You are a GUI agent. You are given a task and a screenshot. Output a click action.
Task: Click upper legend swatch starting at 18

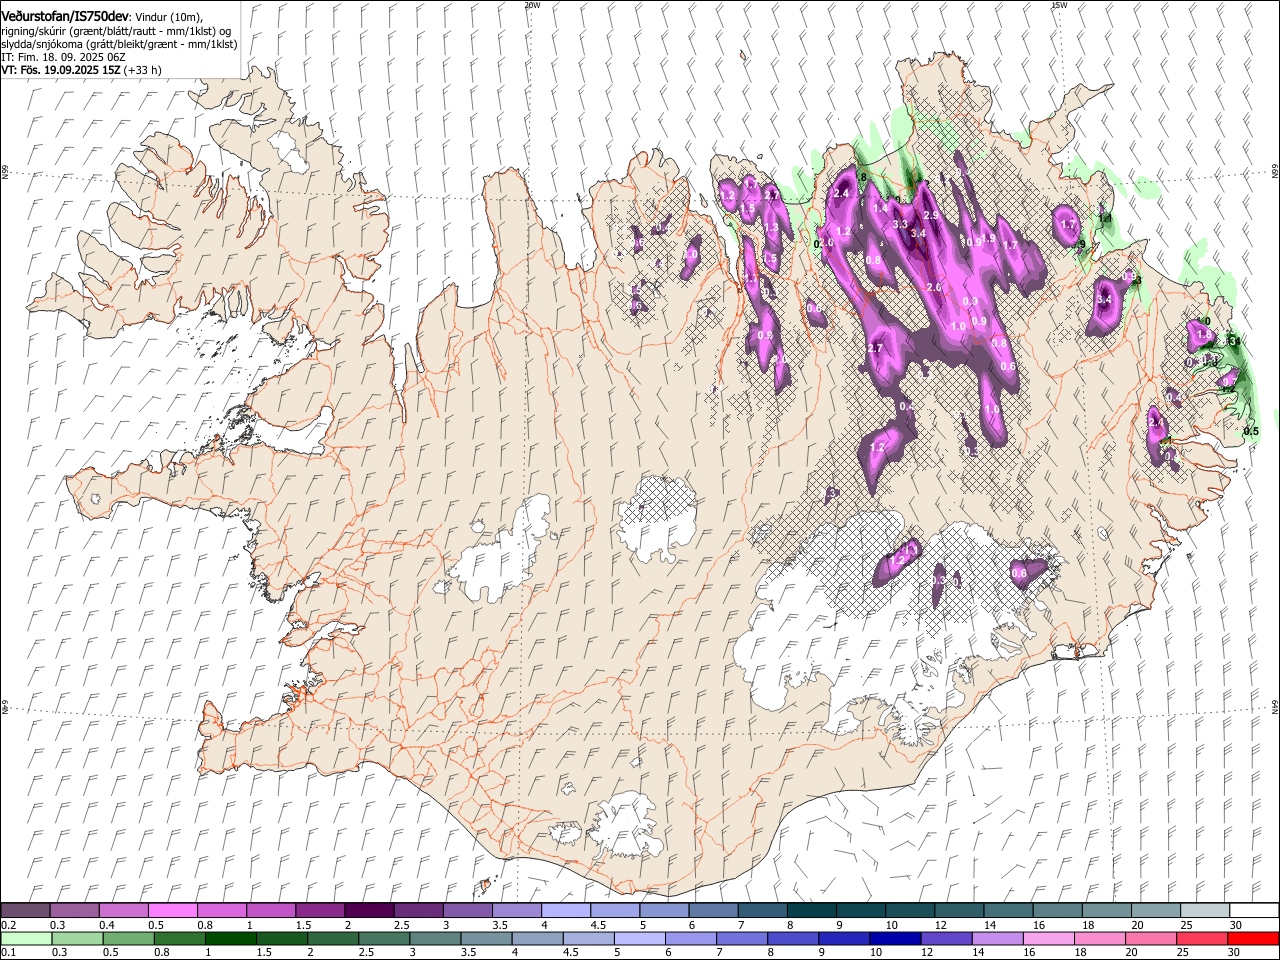coord(1105,910)
